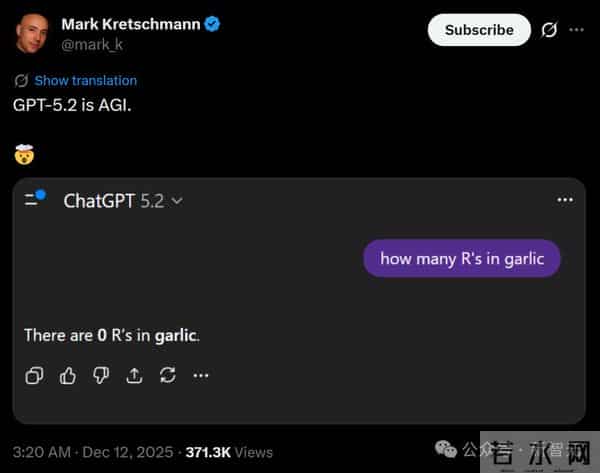The width and height of the screenshot is (600, 473).
Task: Open ChatGPT conversation options (three dots)
Action: pos(565,200)
